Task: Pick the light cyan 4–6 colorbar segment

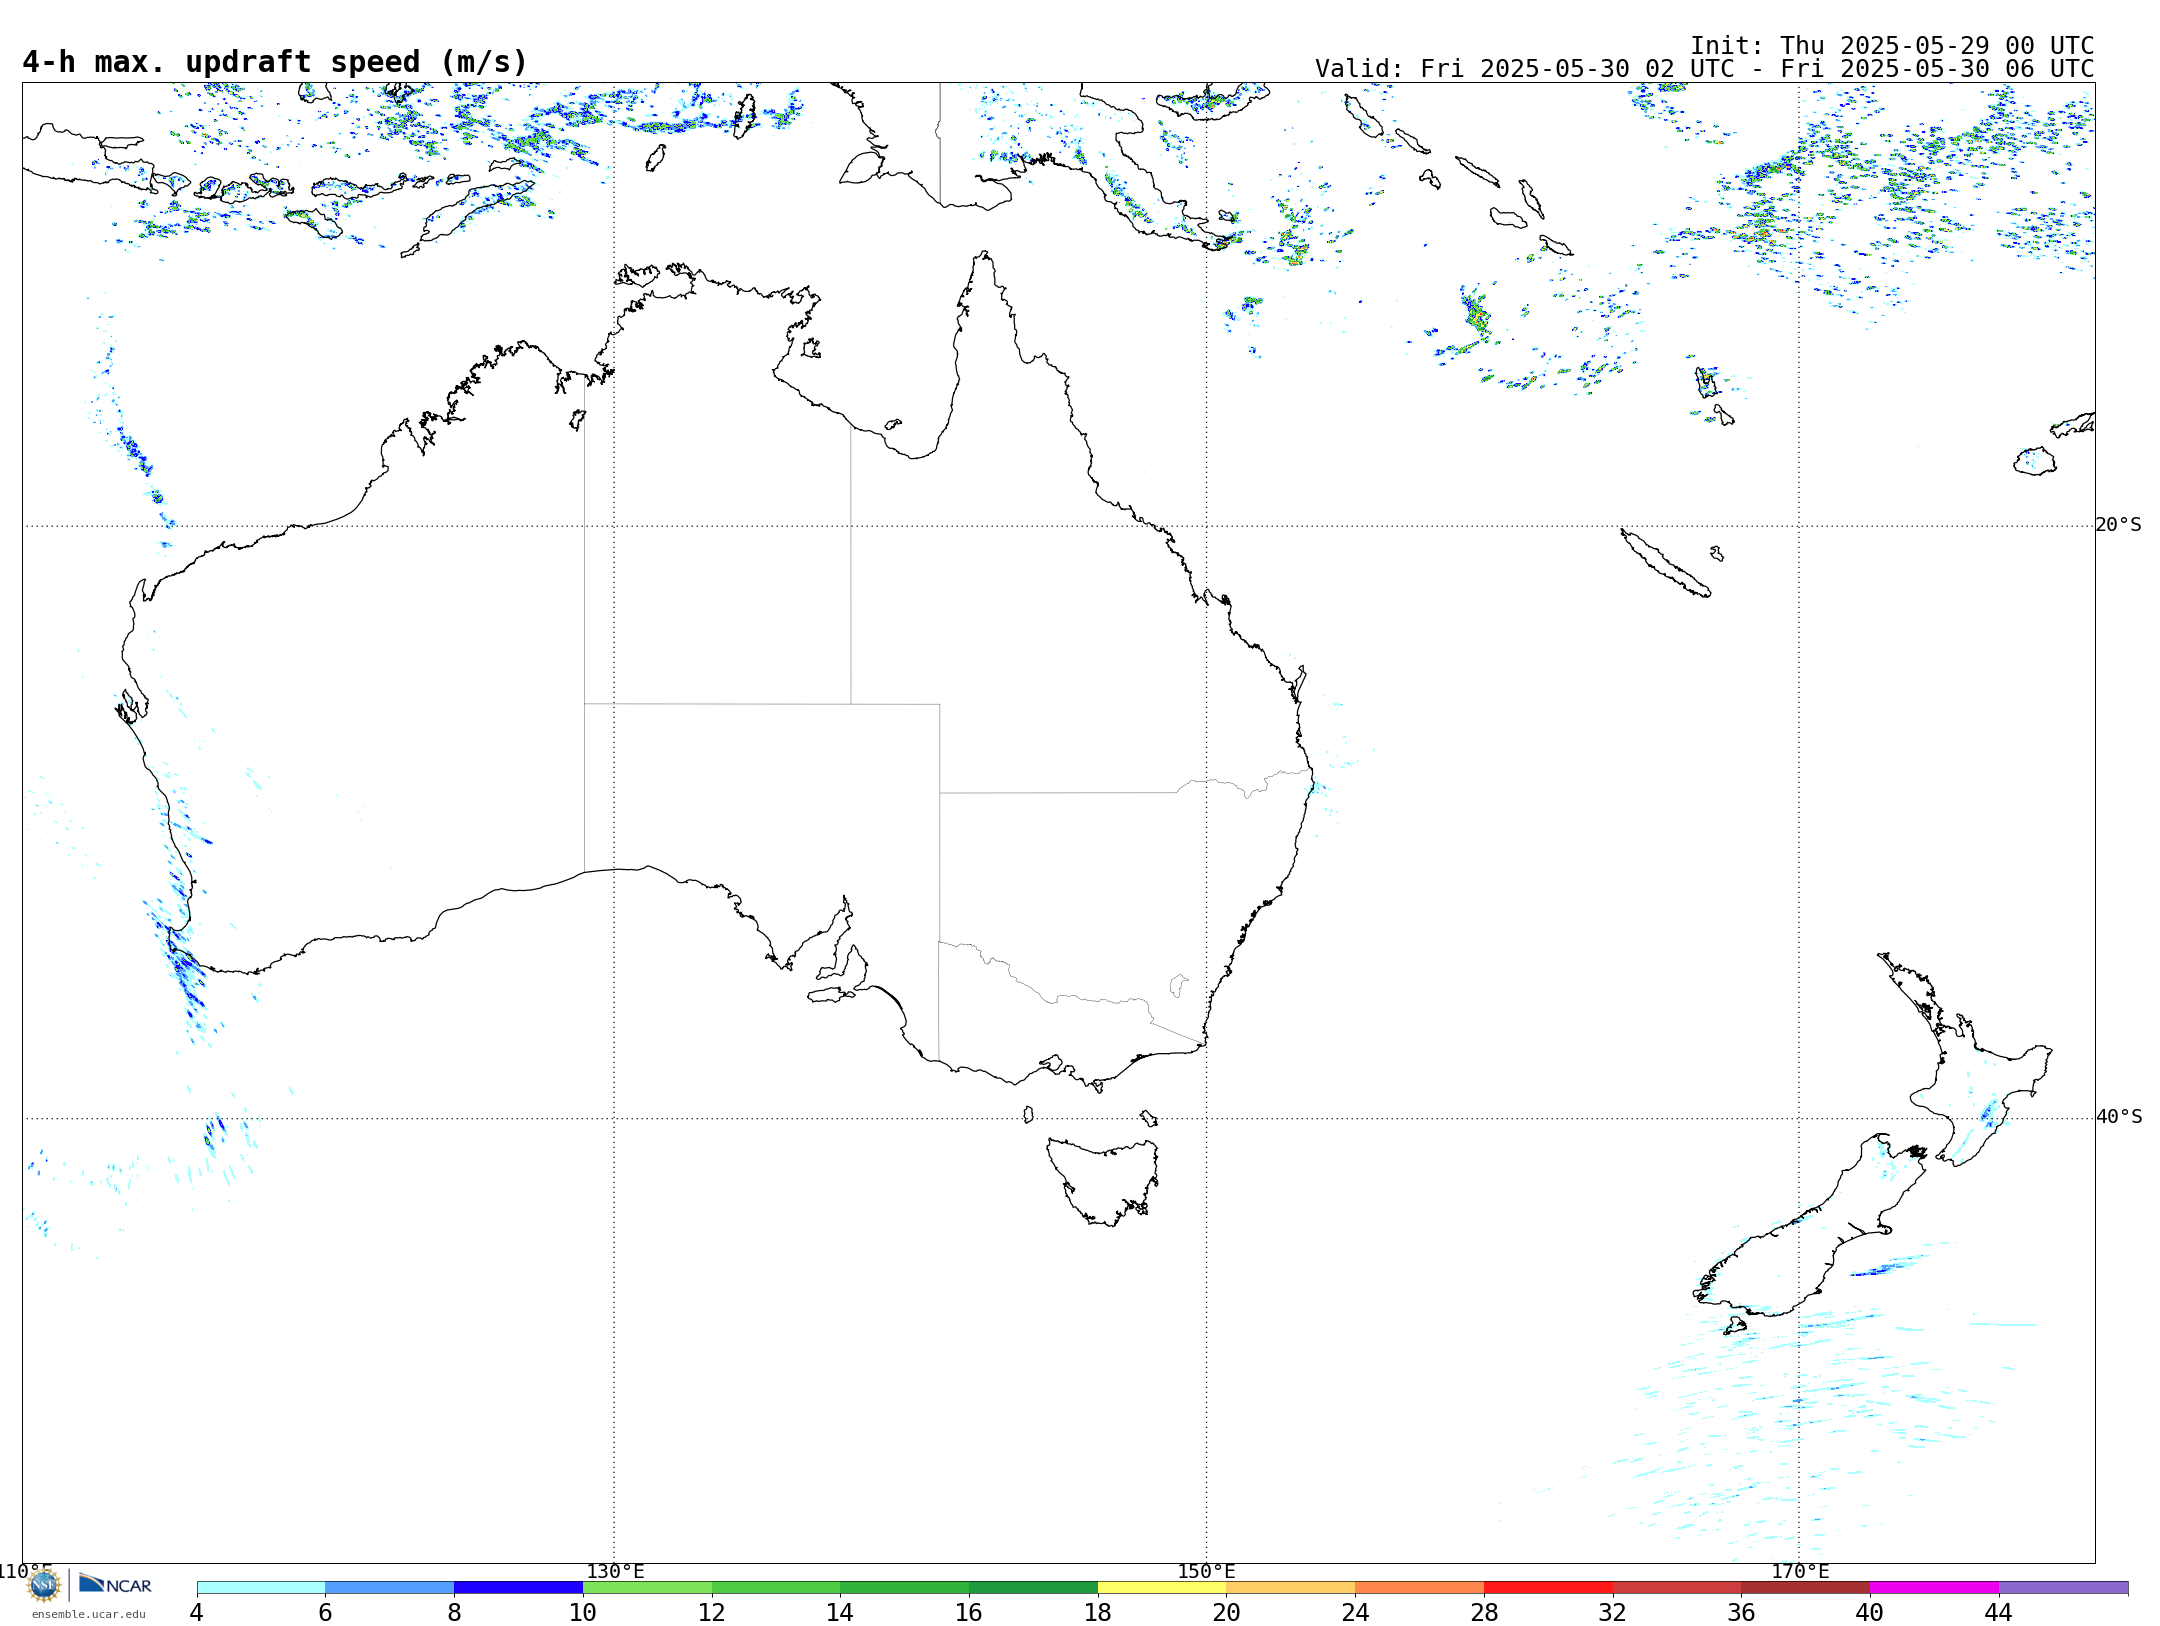Action: pos(261,1587)
